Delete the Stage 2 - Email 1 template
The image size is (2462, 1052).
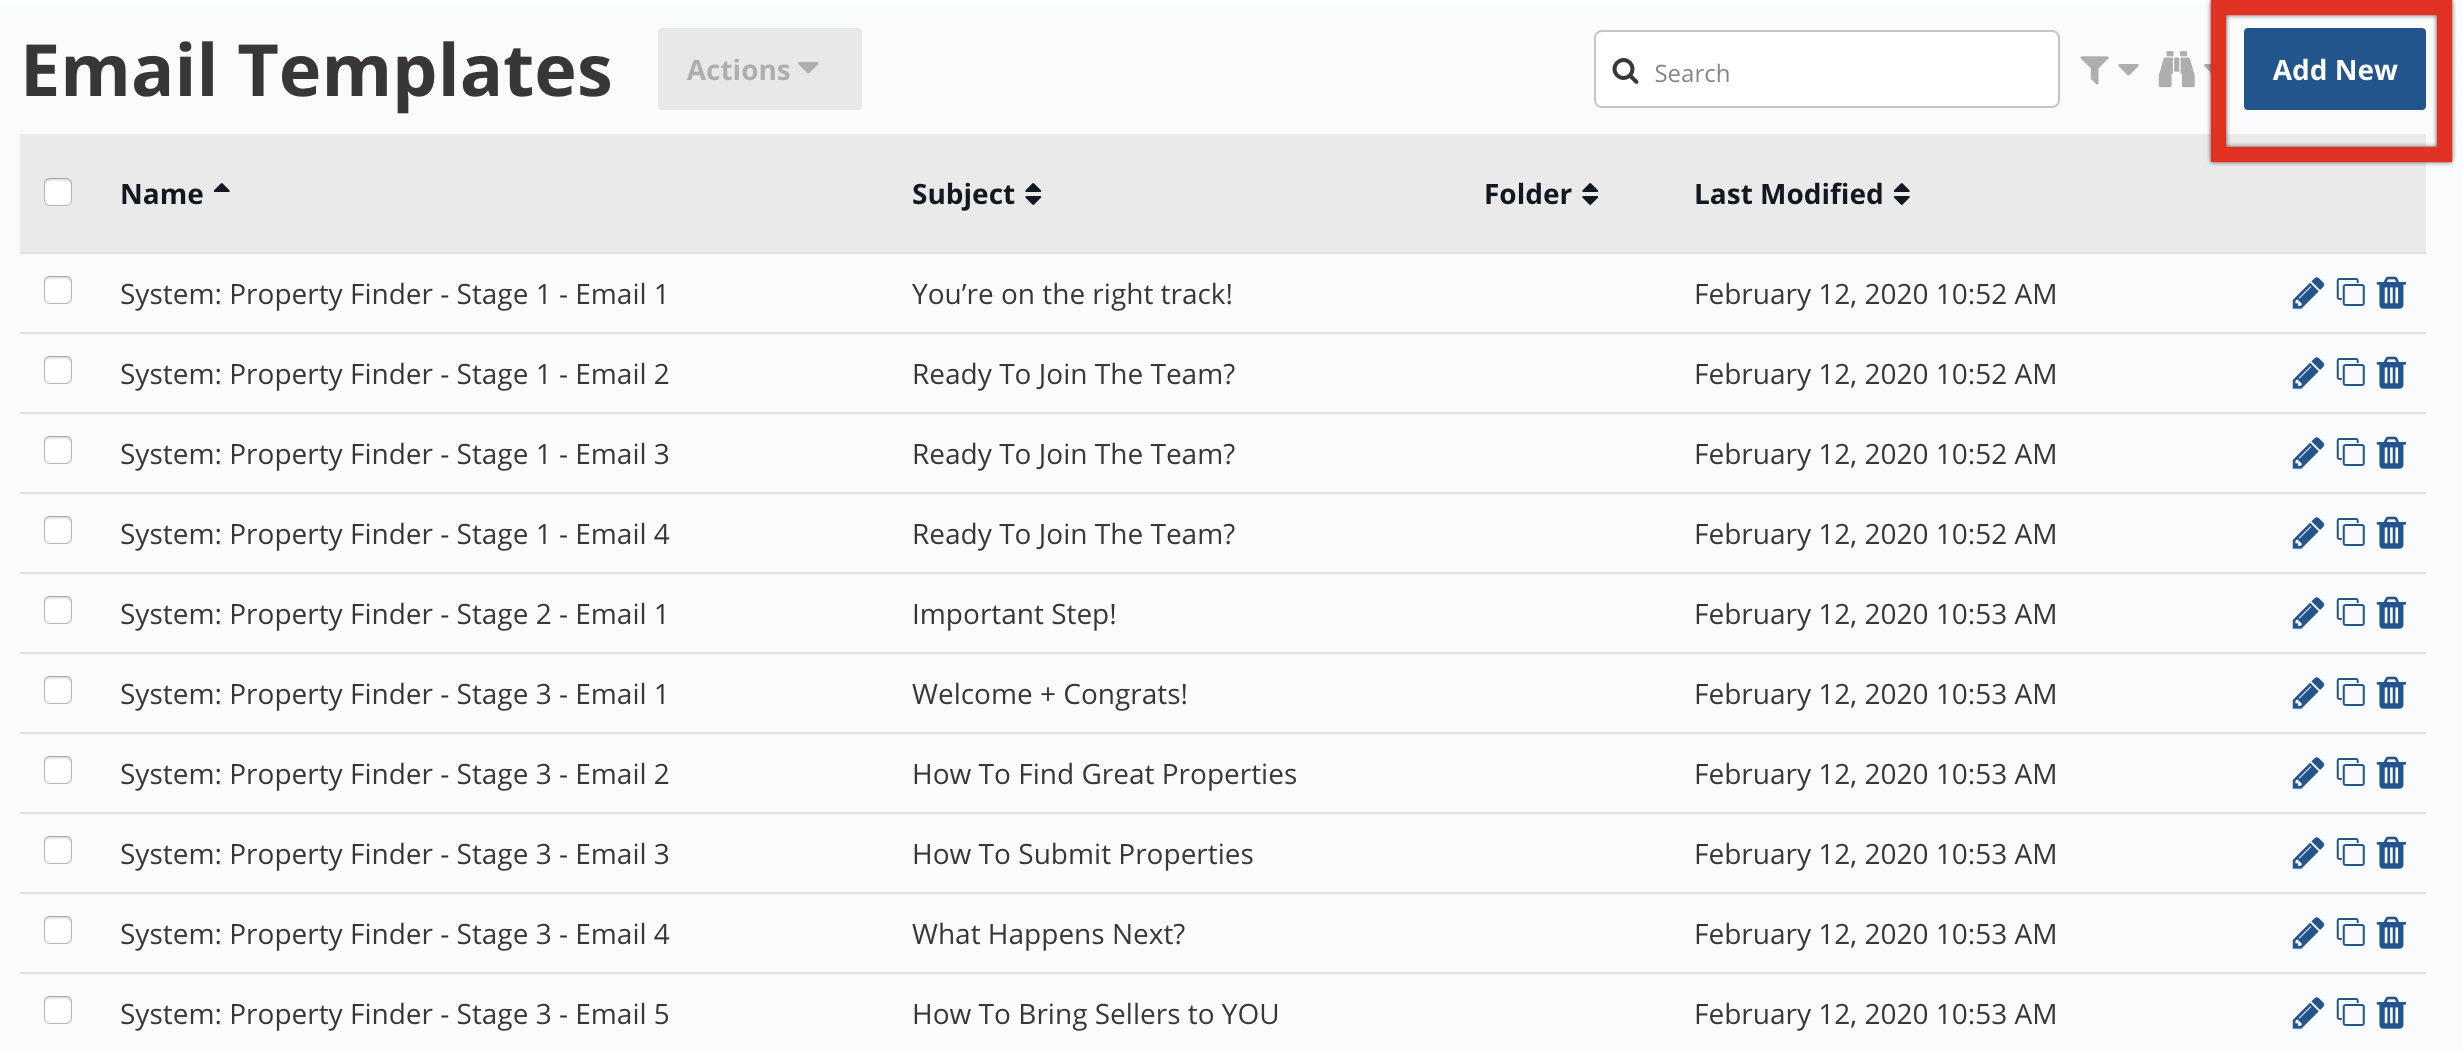pos(2391,613)
